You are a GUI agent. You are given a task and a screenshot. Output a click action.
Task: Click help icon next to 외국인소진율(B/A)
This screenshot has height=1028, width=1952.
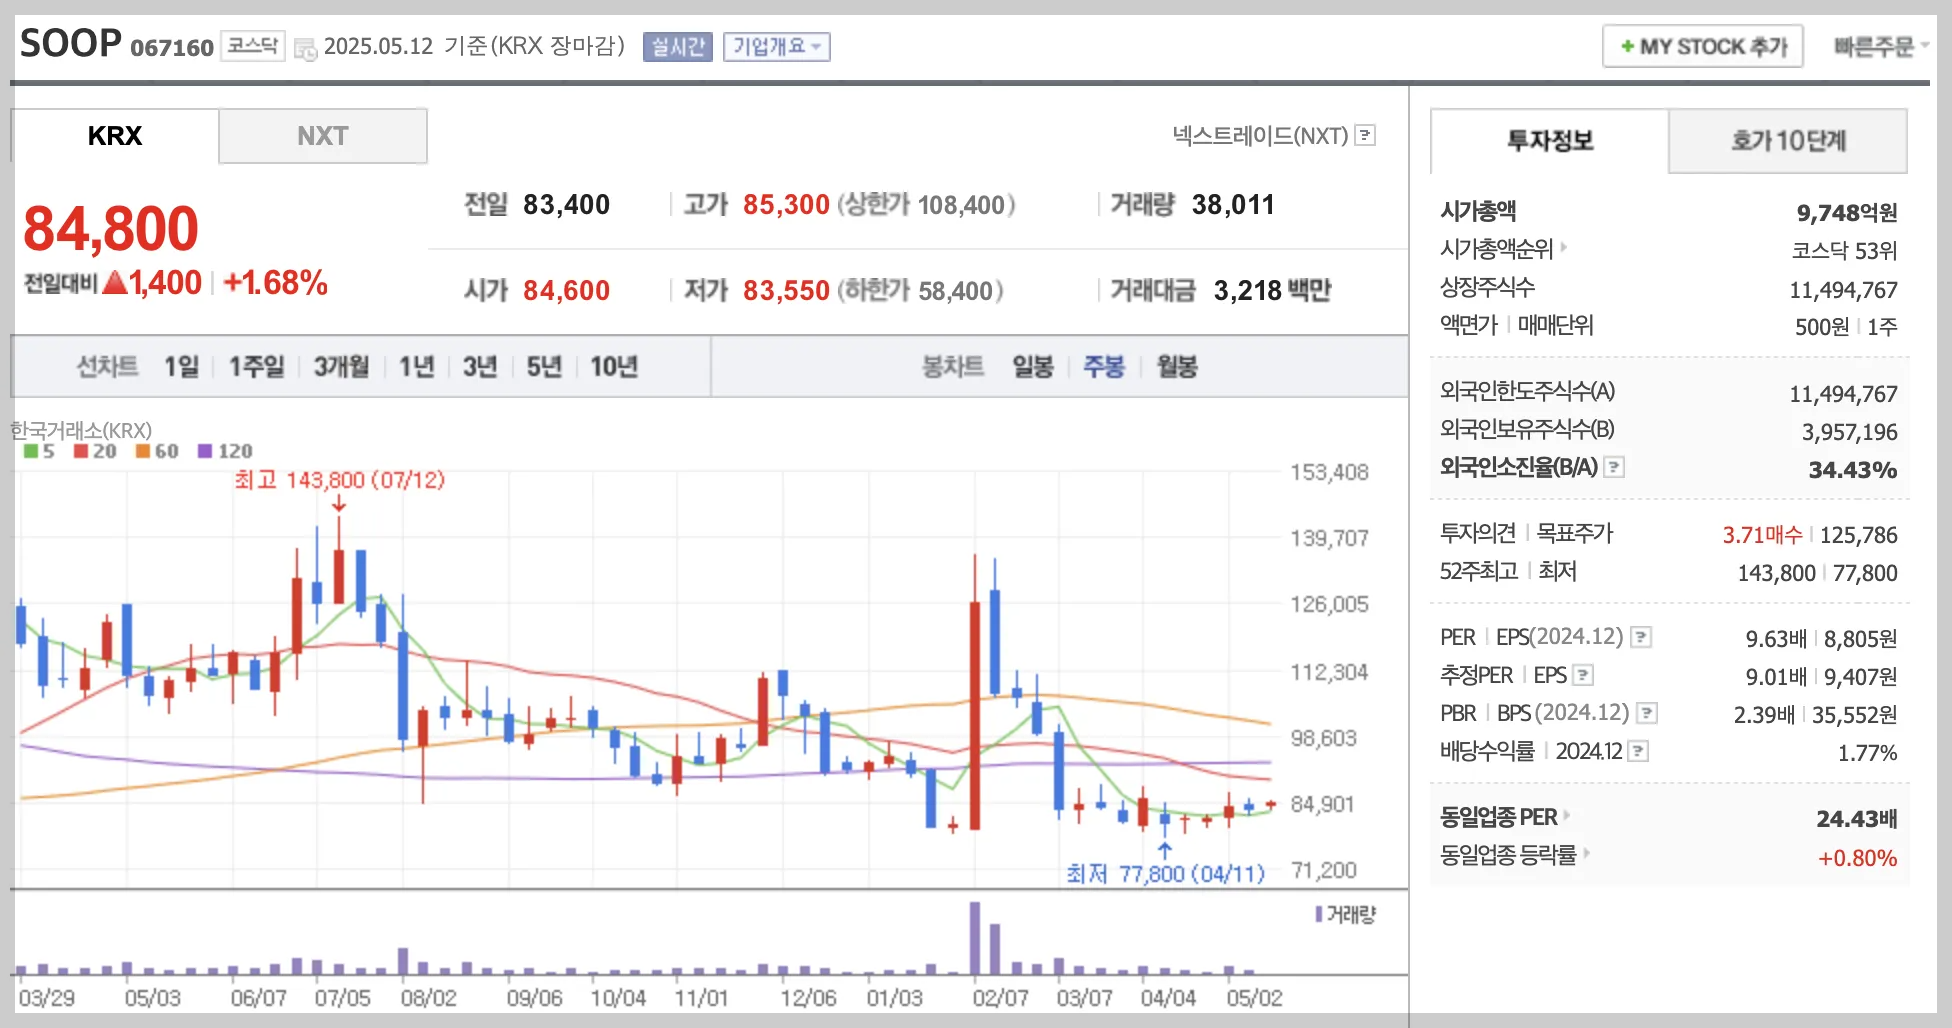point(1614,467)
